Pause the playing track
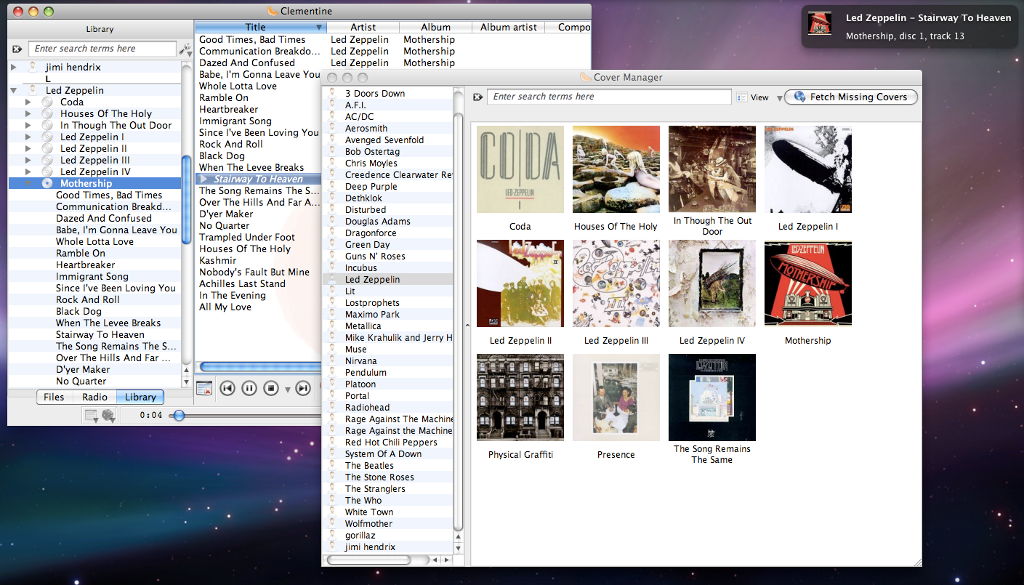This screenshot has height=585, width=1024. pos(249,388)
